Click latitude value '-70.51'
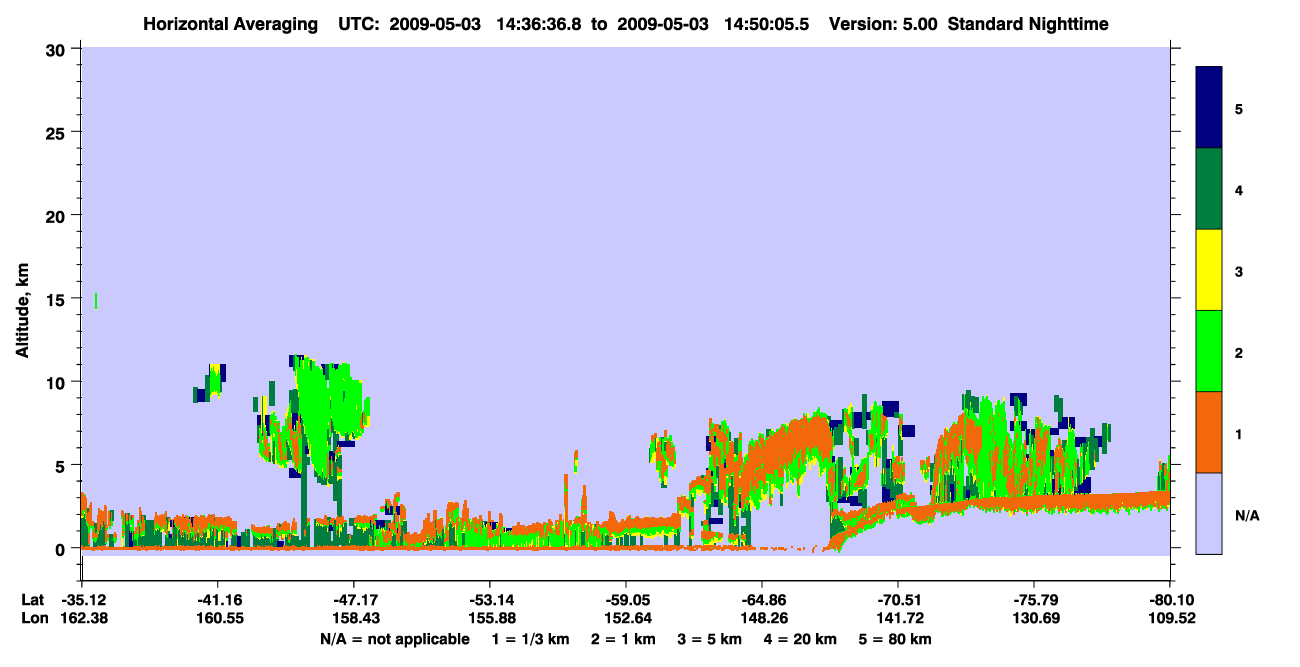The image size is (1300, 667). point(897,600)
